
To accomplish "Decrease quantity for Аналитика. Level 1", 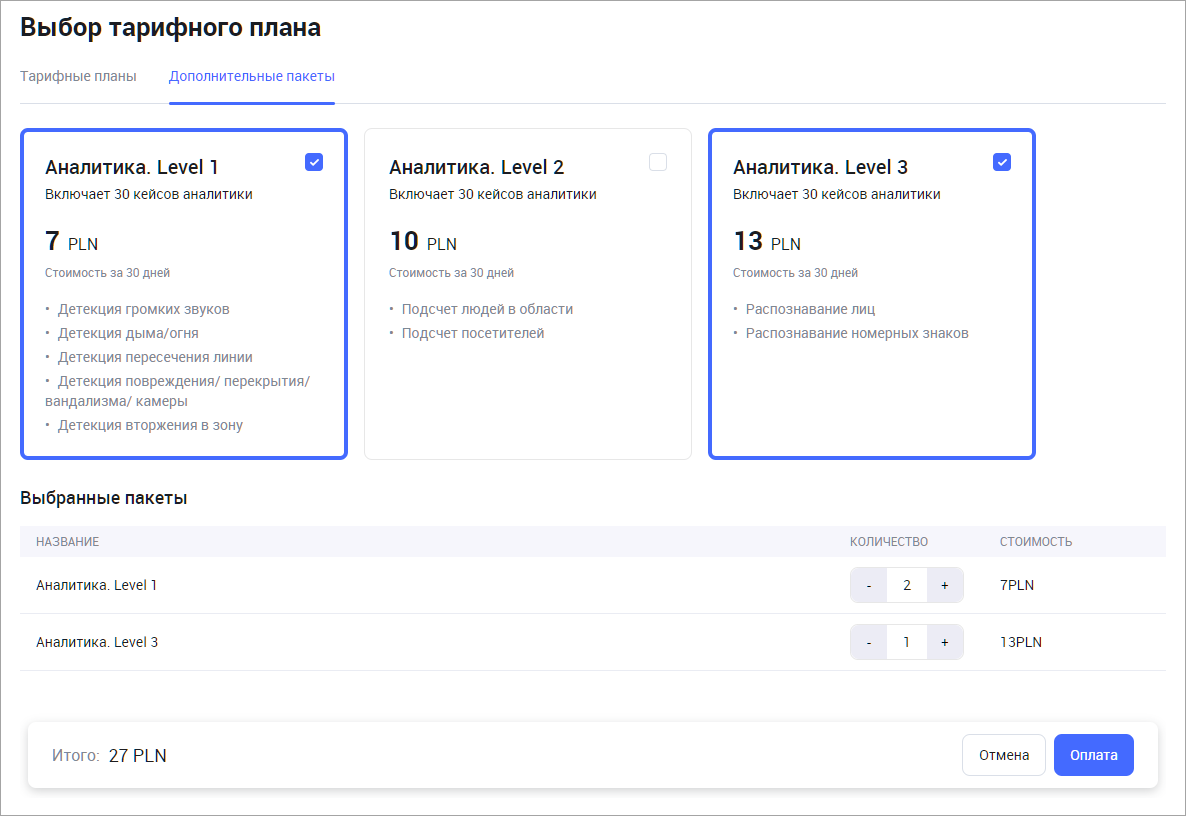I will point(868,585).
